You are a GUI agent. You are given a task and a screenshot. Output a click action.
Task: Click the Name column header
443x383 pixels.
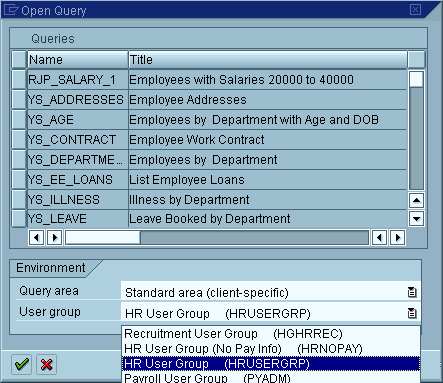78,60
